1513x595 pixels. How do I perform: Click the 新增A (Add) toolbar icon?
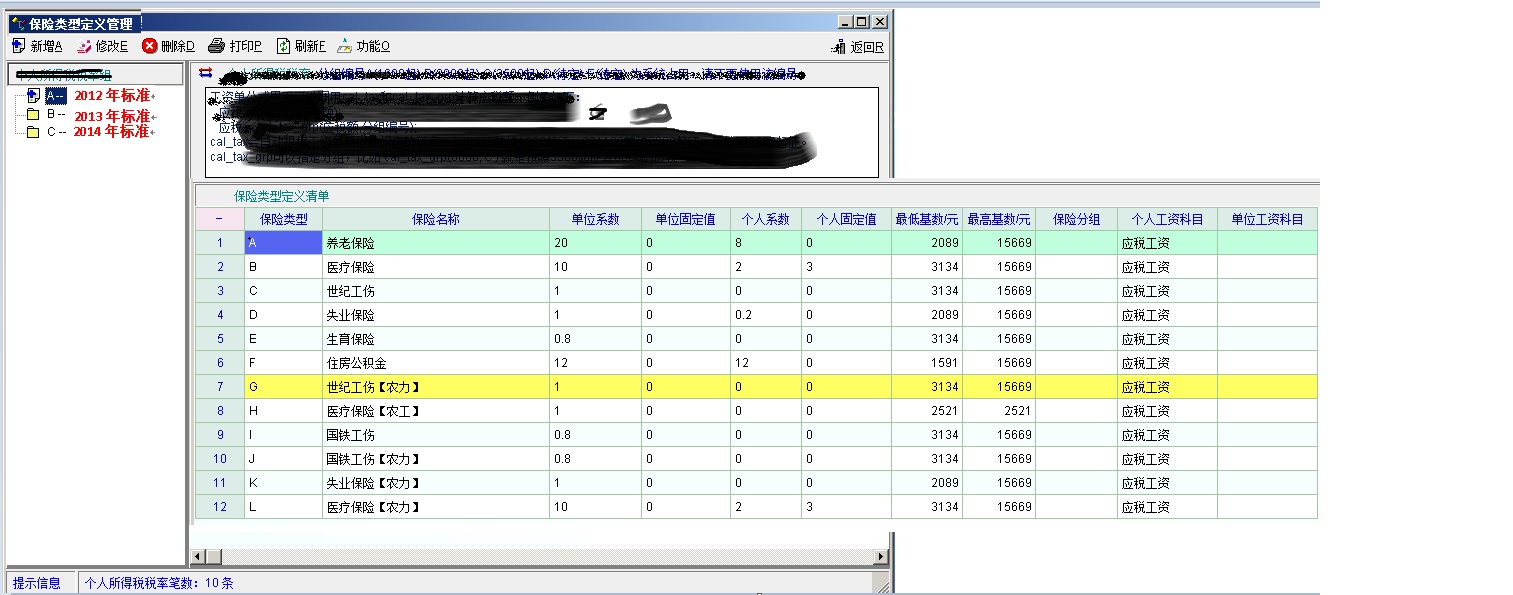19,46
